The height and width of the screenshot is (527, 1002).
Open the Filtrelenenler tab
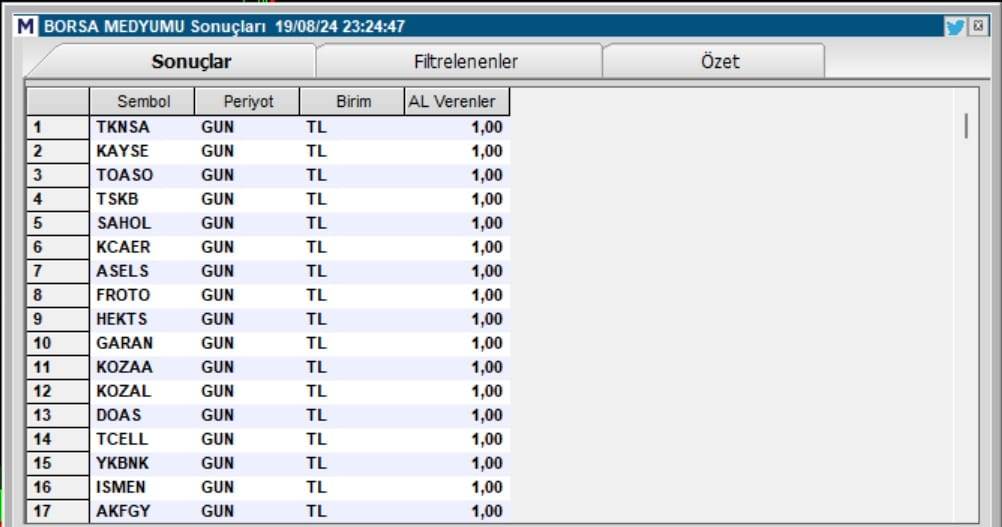click(x=465, y=61)
